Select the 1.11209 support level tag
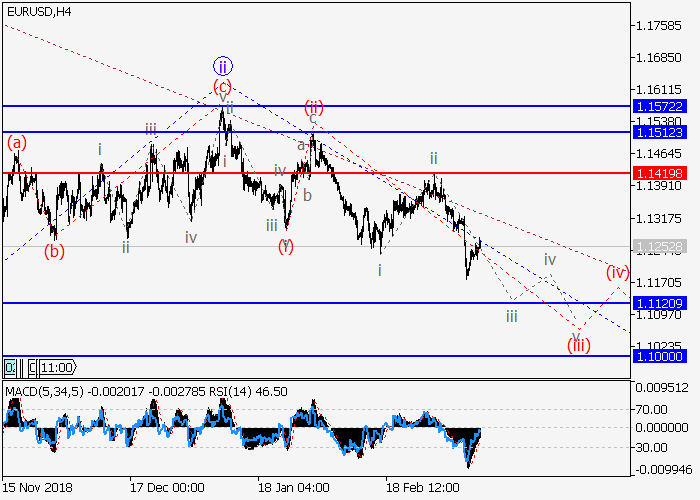 (659, 303)
